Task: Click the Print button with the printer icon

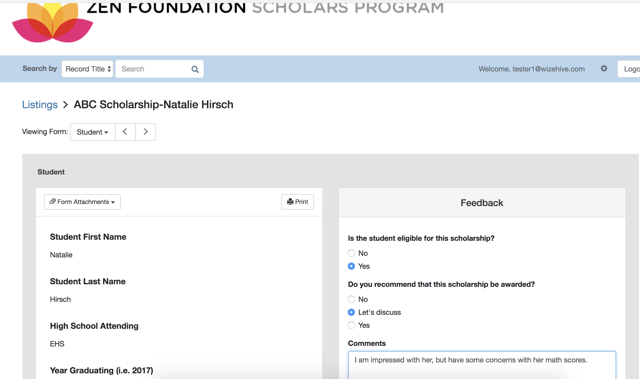Action: click(298, 202)
